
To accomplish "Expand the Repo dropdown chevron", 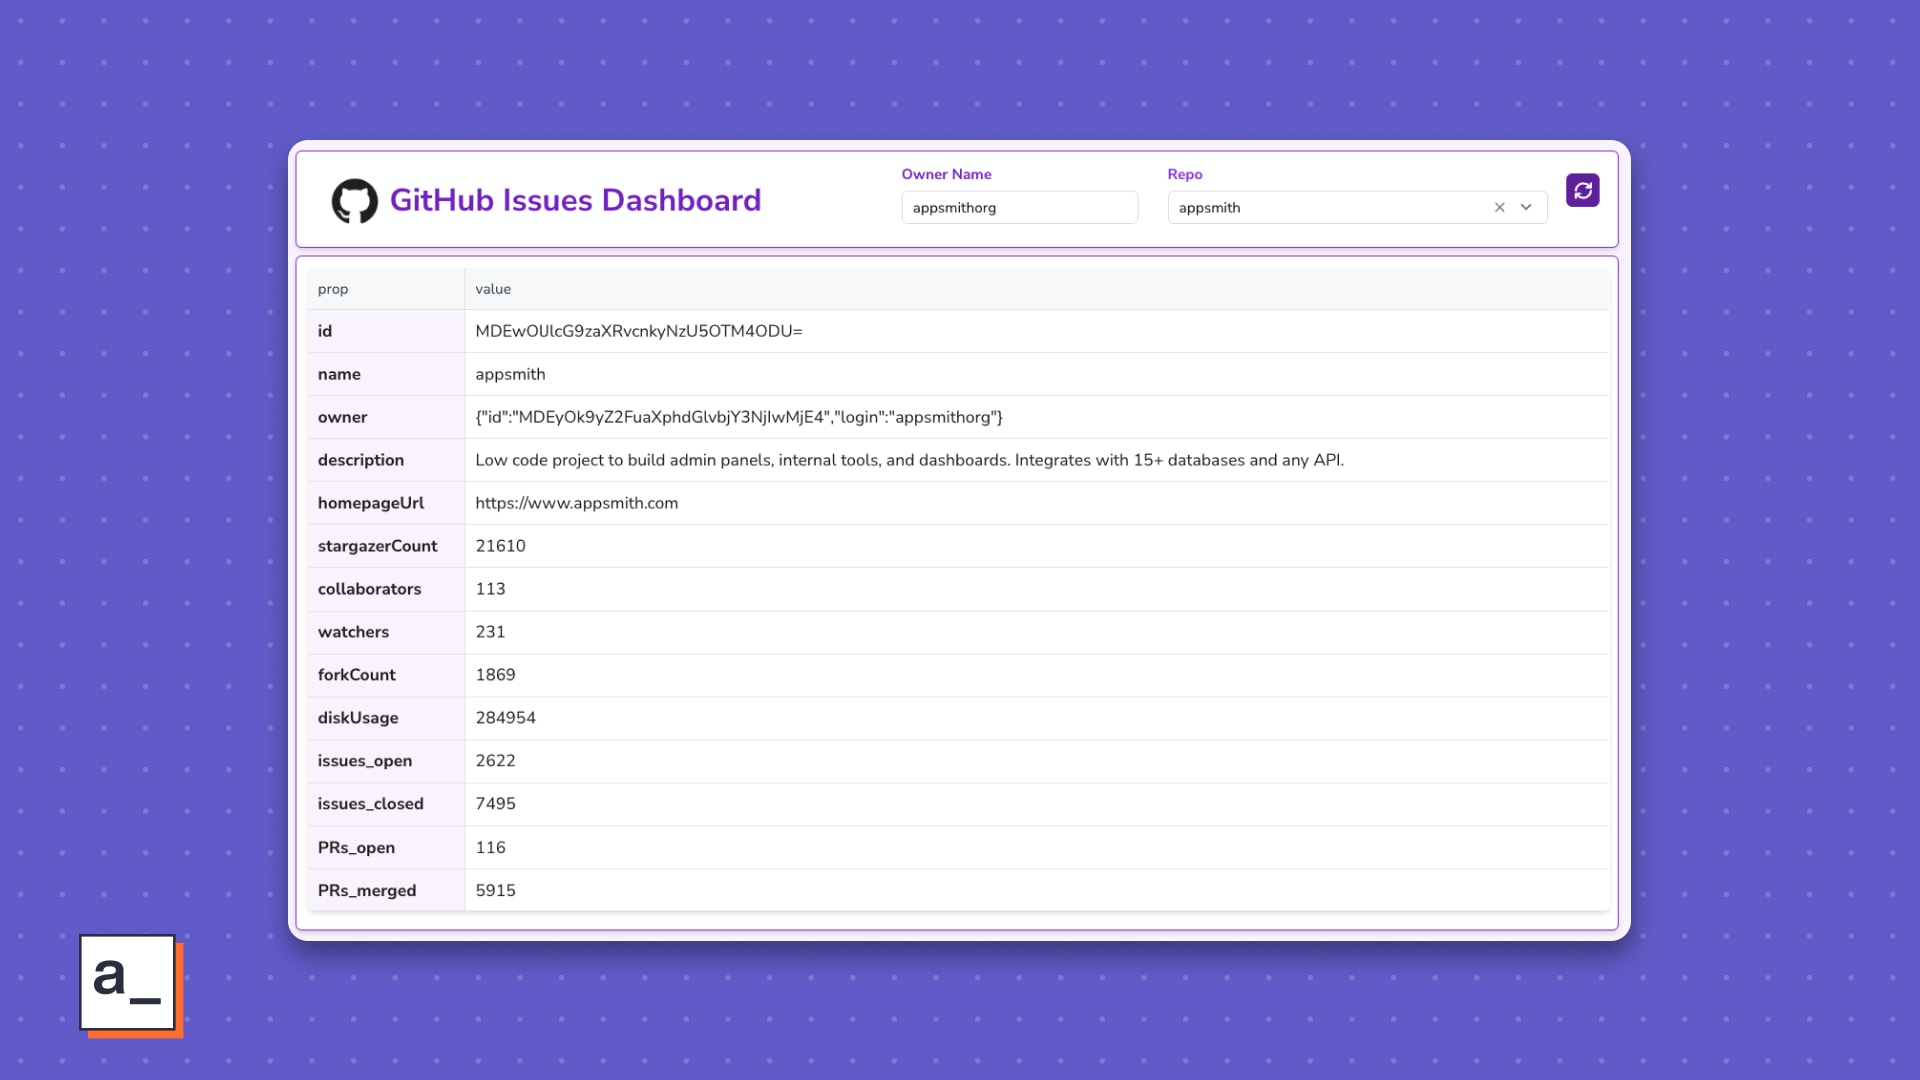I will tap(1526, 208).
